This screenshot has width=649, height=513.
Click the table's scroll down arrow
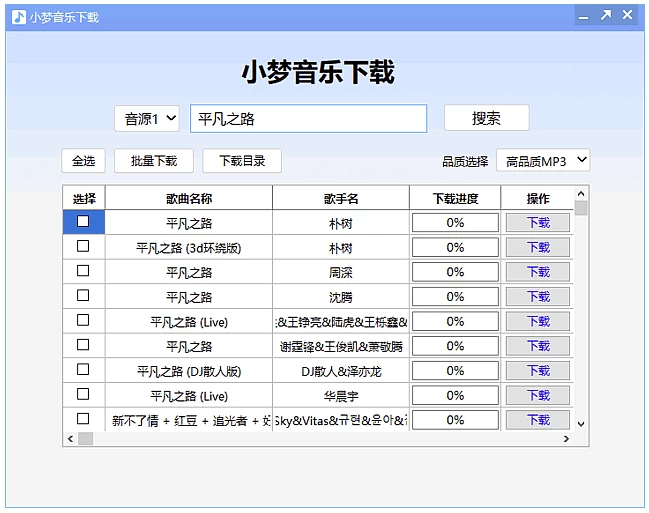point(581,424)
